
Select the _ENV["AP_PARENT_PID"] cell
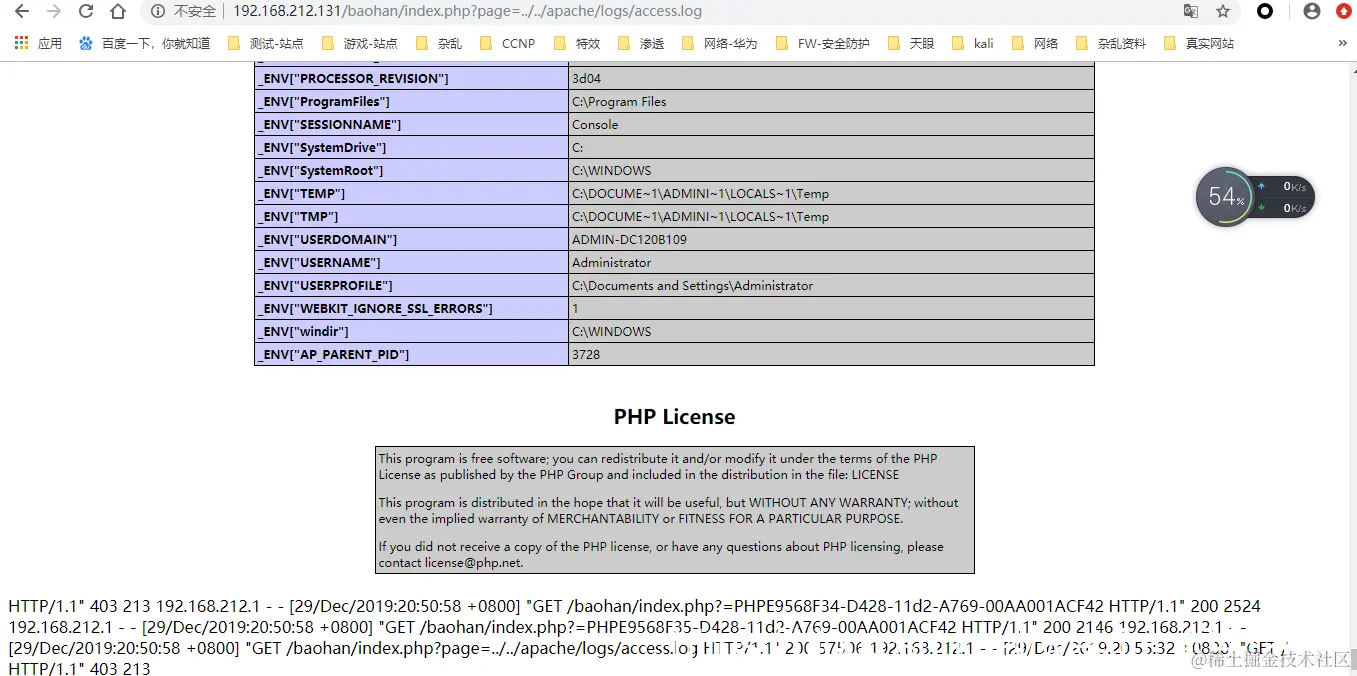pyautogui.click(x=411, y=354)
